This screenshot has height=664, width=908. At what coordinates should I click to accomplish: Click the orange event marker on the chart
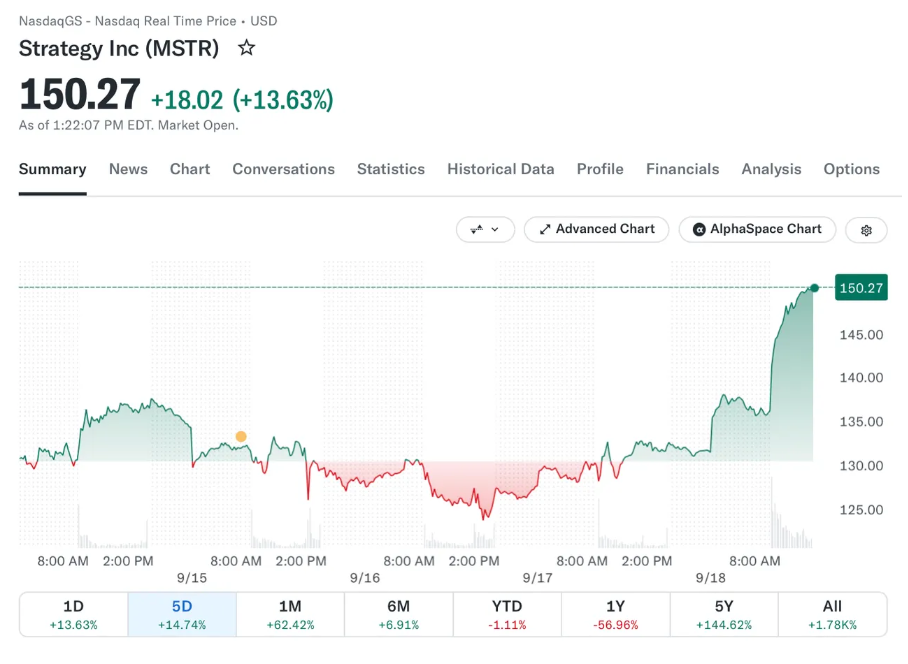(x=241, y=436)
